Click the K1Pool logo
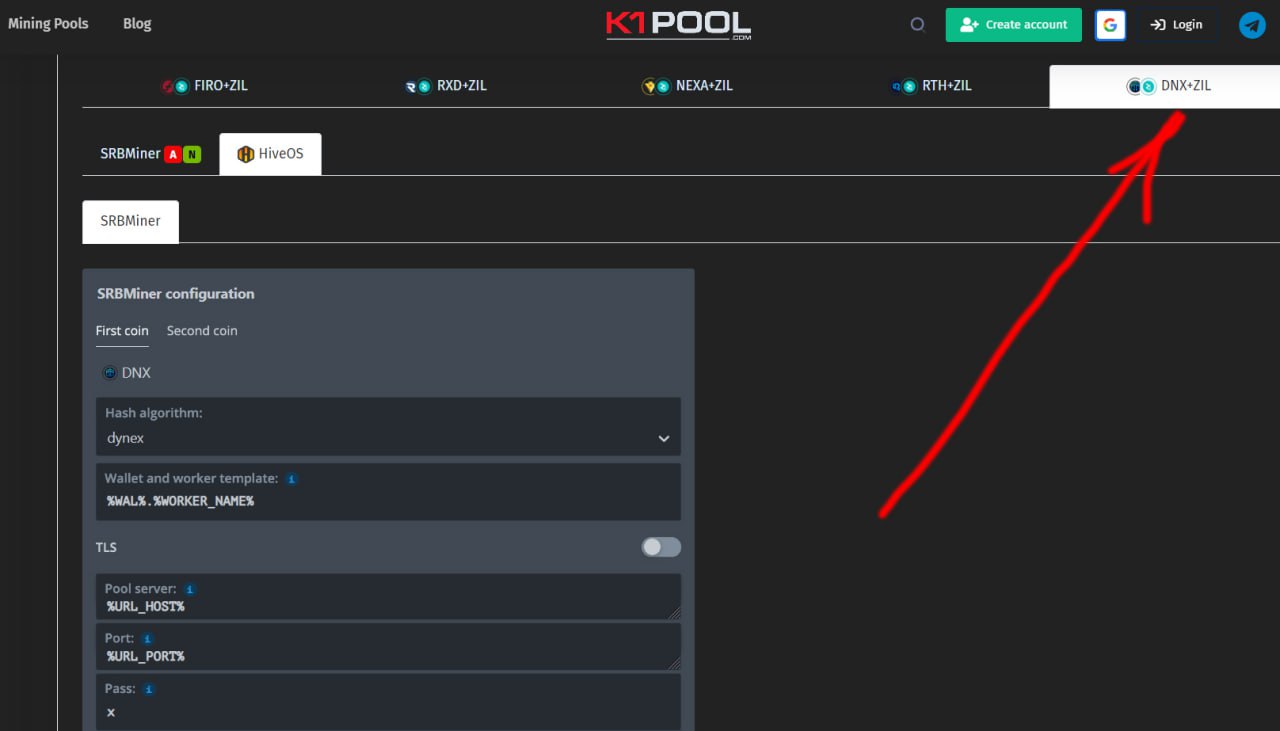 coord(678,25)
